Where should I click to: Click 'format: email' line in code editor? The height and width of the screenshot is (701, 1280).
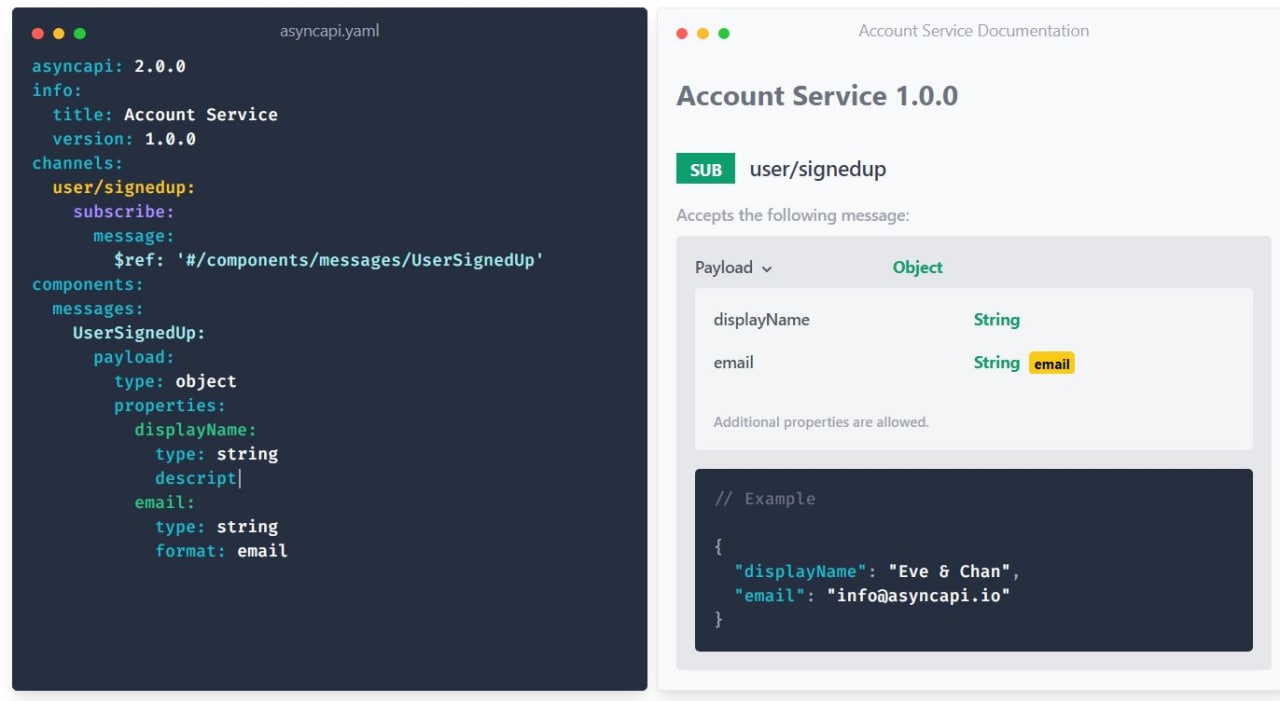pyautogui.click(x=221, y=551)
